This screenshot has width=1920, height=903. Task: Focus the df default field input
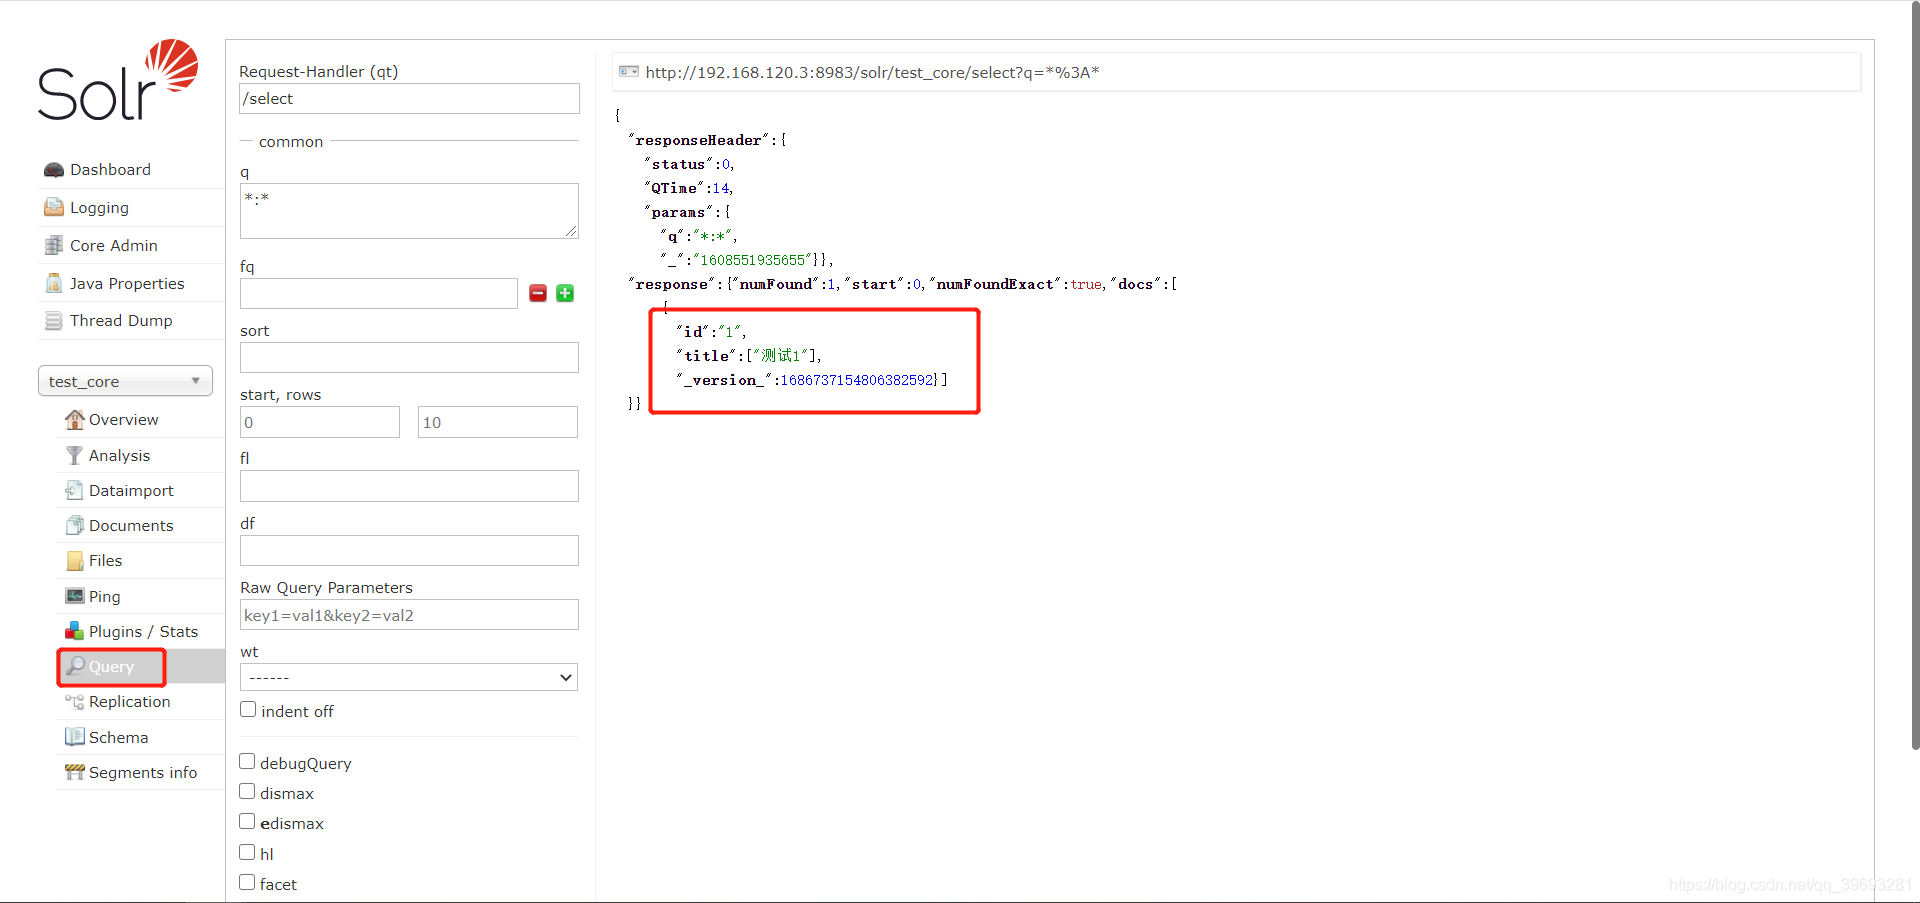coord(409,550)
